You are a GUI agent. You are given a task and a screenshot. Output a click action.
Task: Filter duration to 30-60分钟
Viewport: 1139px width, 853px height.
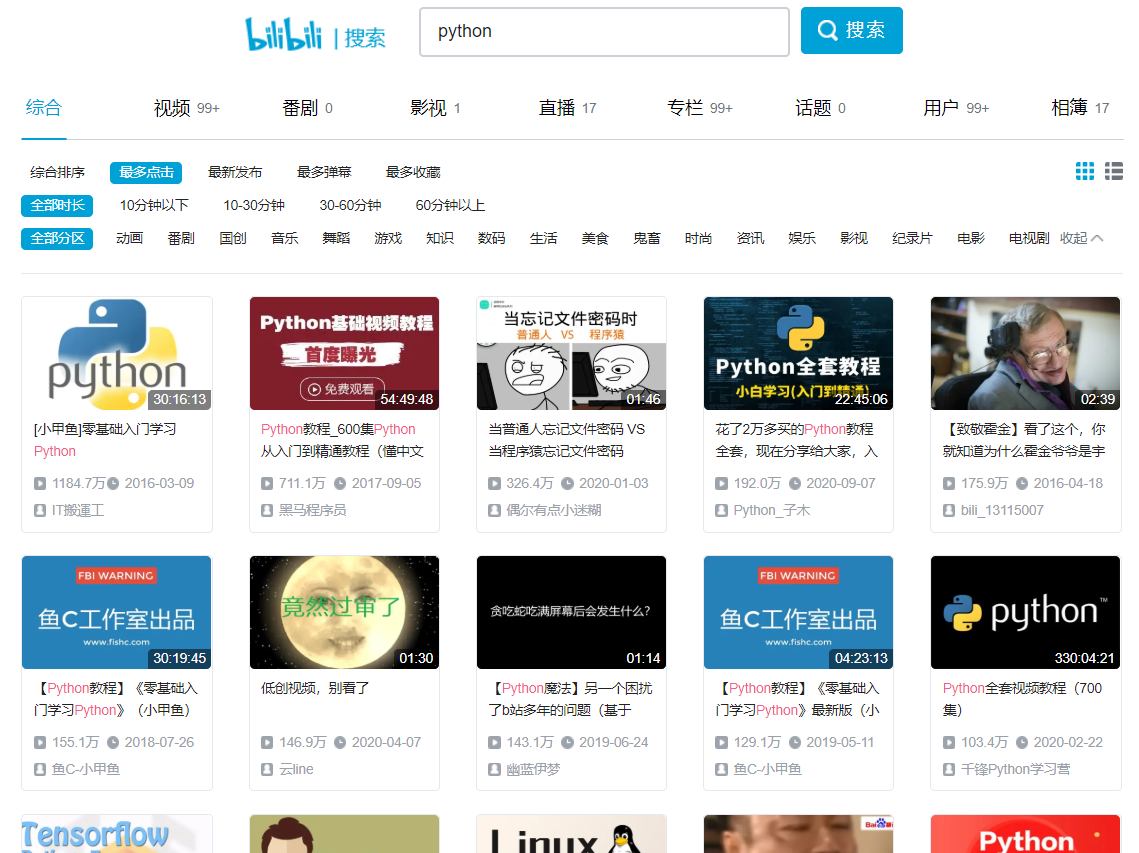(x=350, y=206)
